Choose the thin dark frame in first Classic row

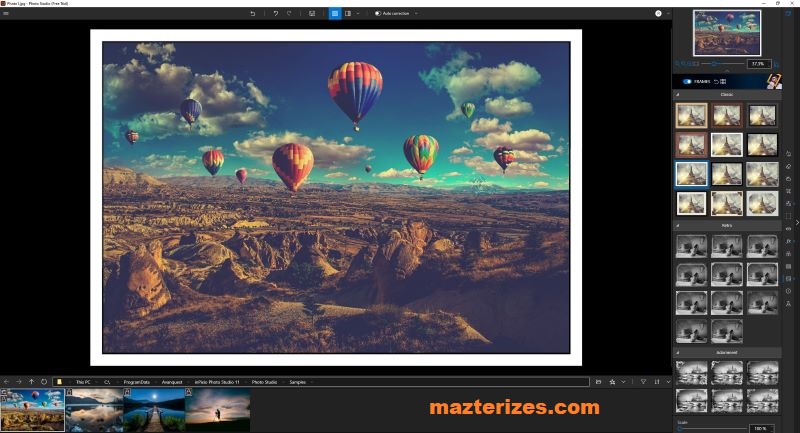click(x=762, y=115)
